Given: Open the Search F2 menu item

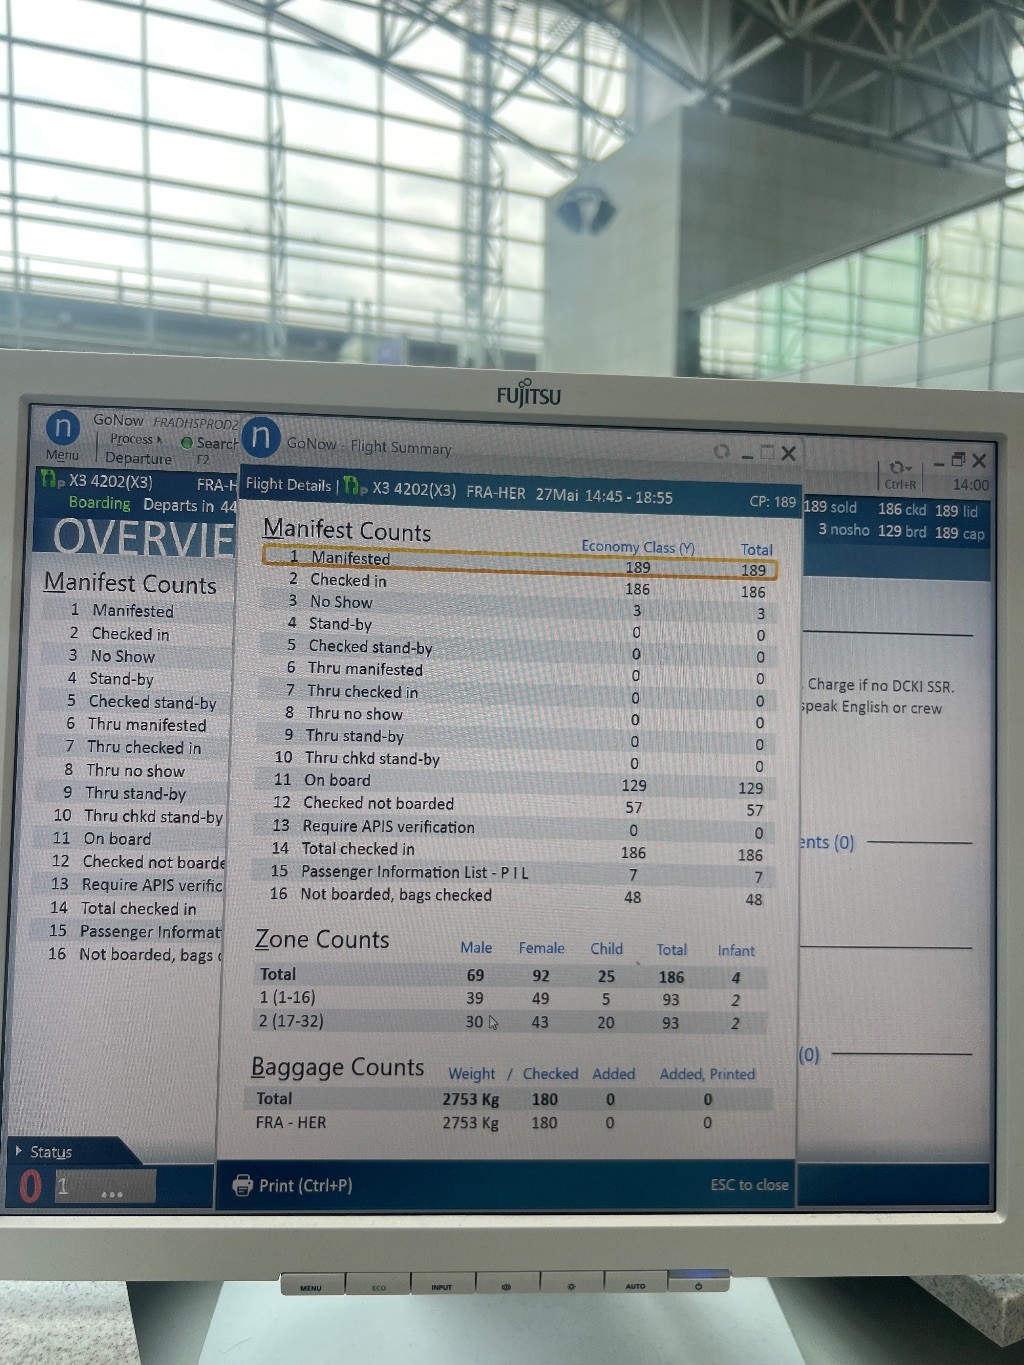Looking at the screenshot, I should [216, 443].
